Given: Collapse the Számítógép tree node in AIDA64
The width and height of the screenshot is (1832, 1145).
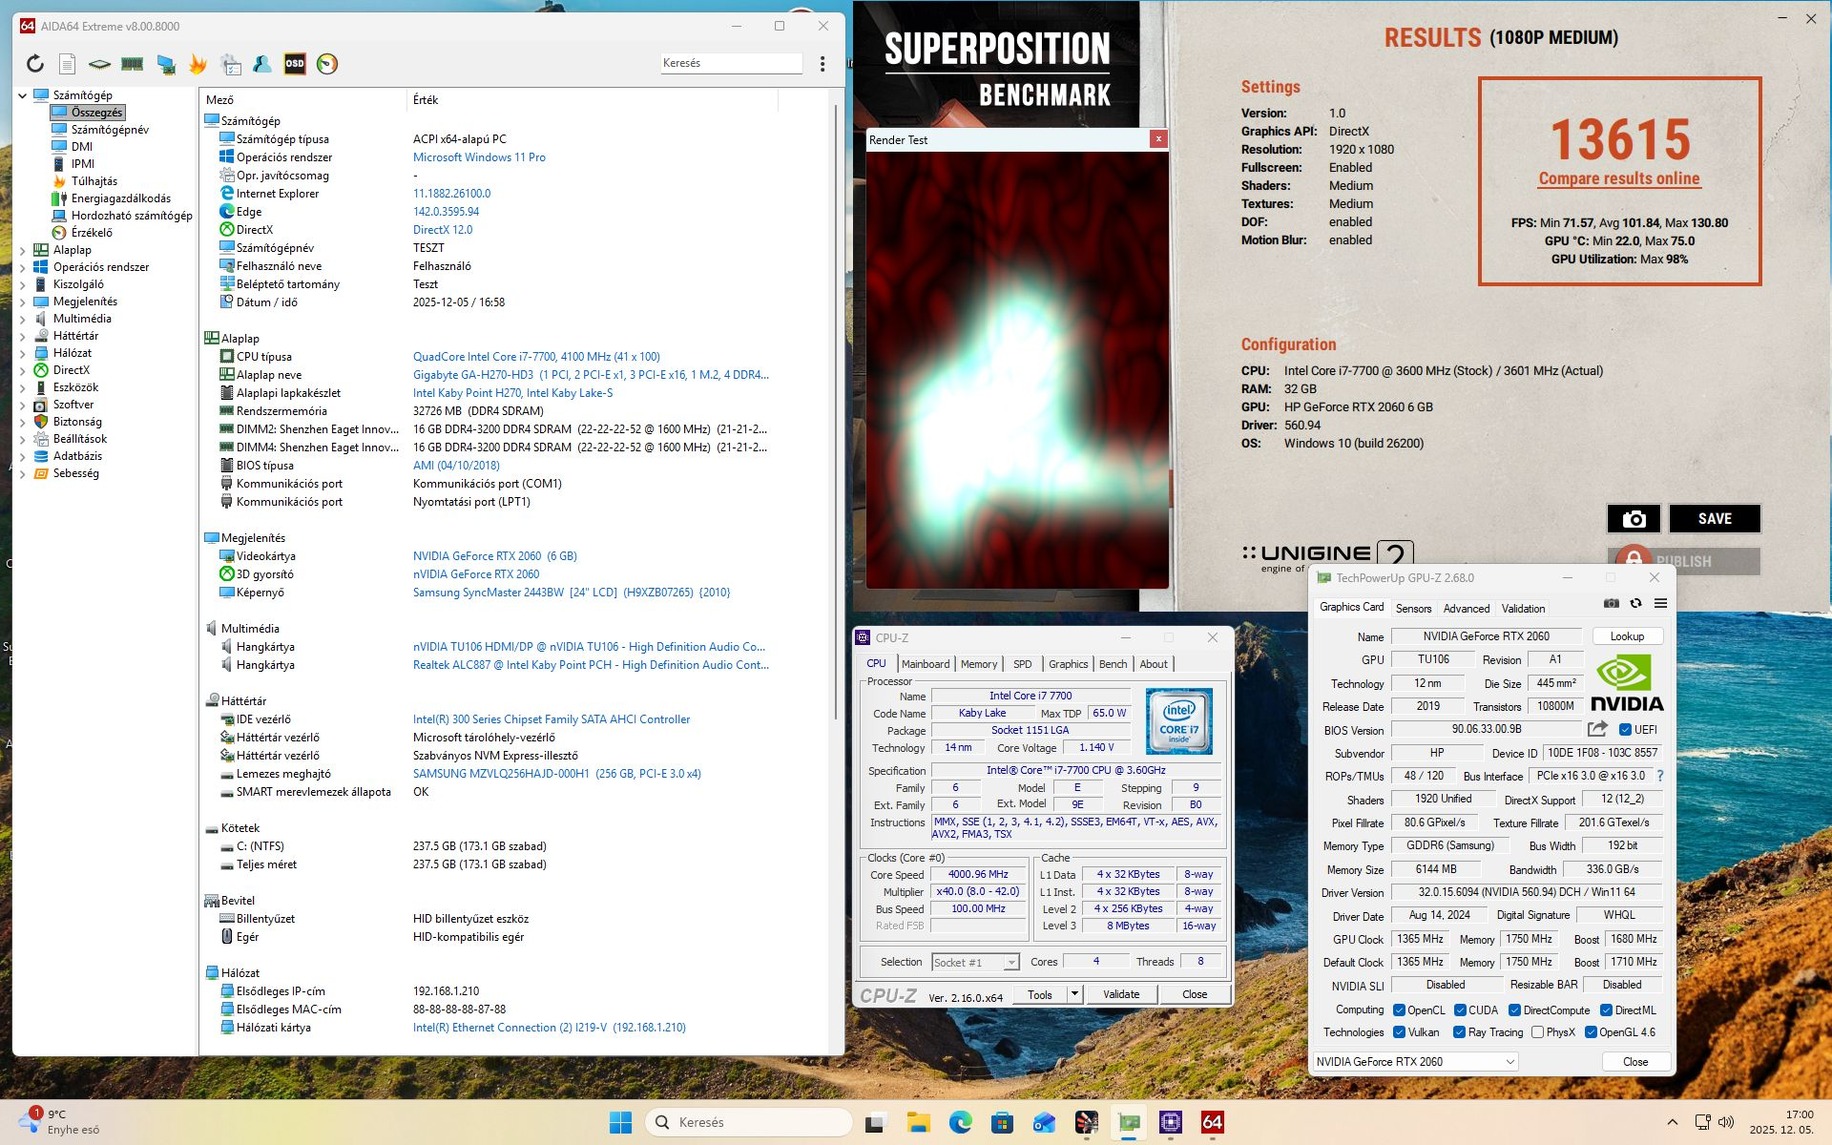Looking at the screenshot, I should (23, 95).
